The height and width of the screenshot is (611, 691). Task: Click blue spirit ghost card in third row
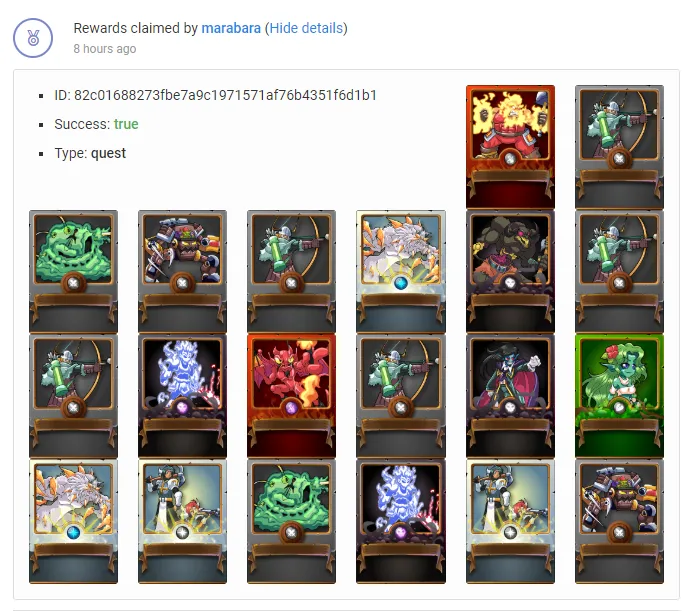182,396
